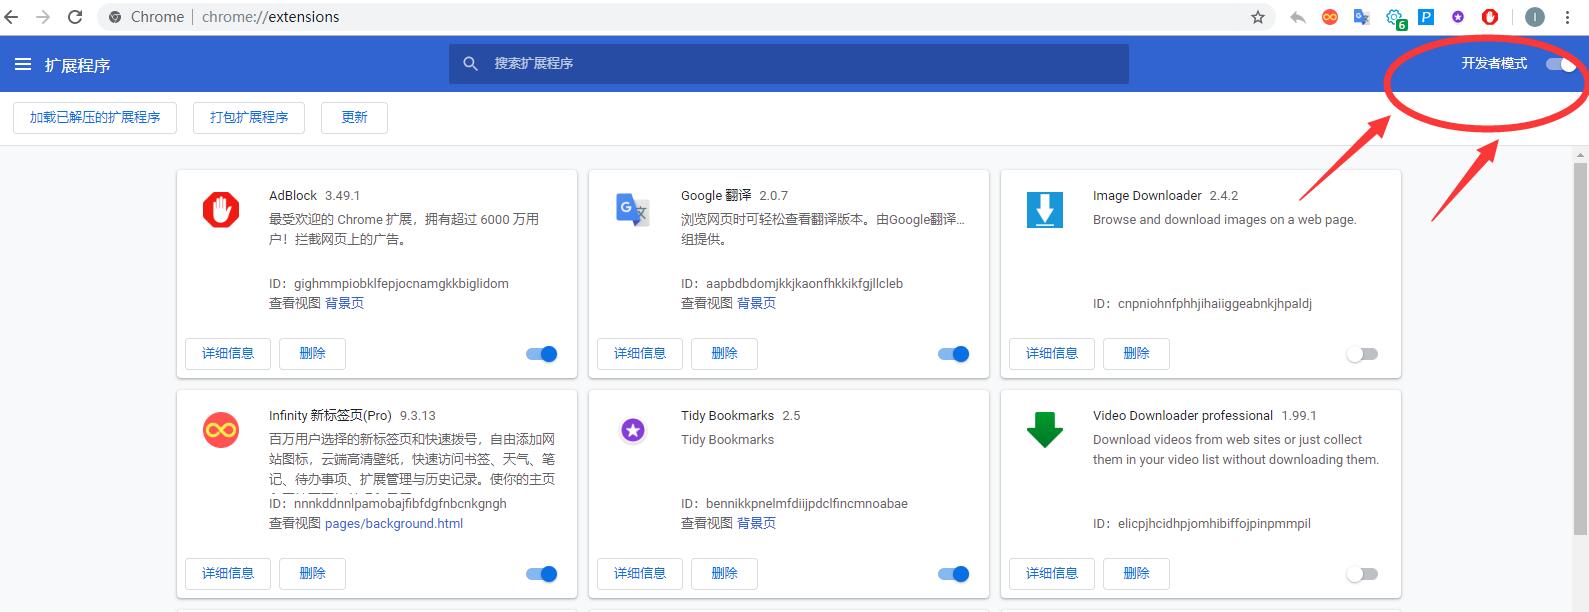Open AdBlock 详细信息
The width and height of the screenshot is (1589, 612).
[x=228, y=354]
